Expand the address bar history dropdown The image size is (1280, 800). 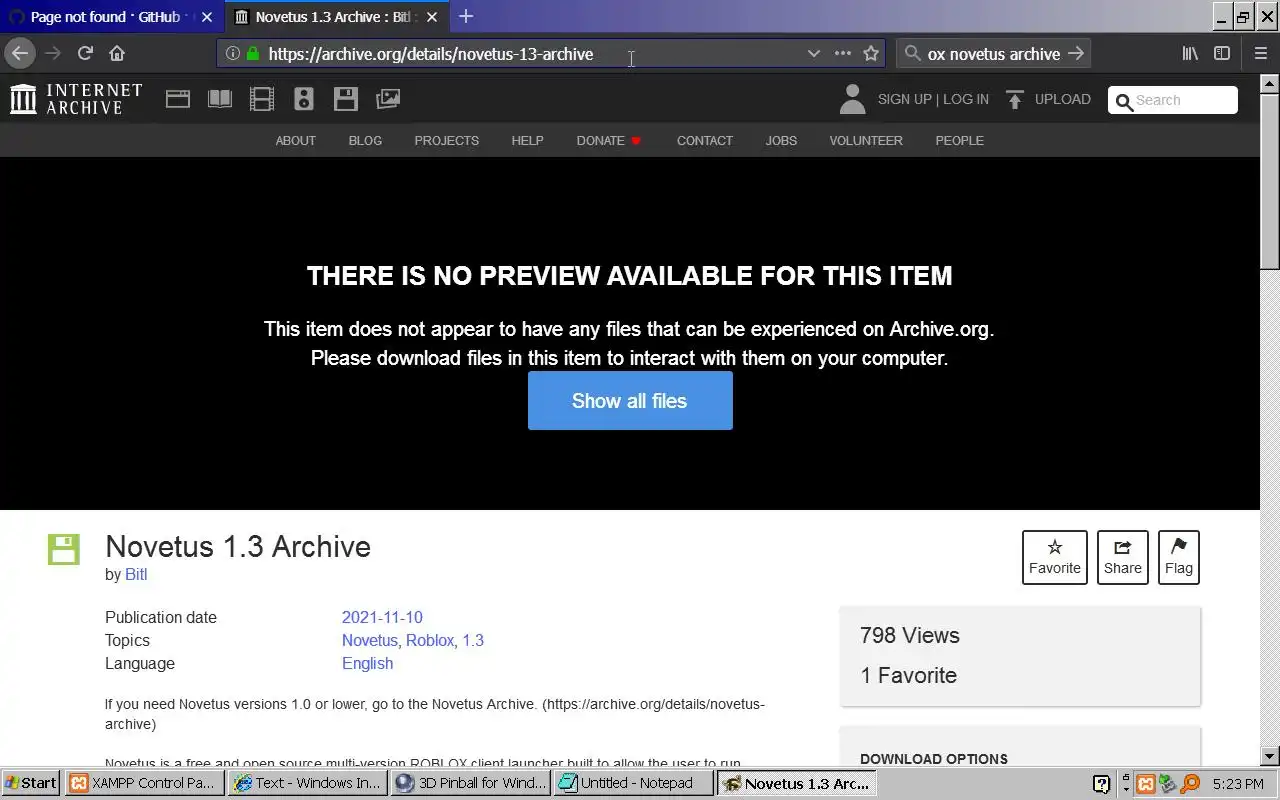coord(814,54)
